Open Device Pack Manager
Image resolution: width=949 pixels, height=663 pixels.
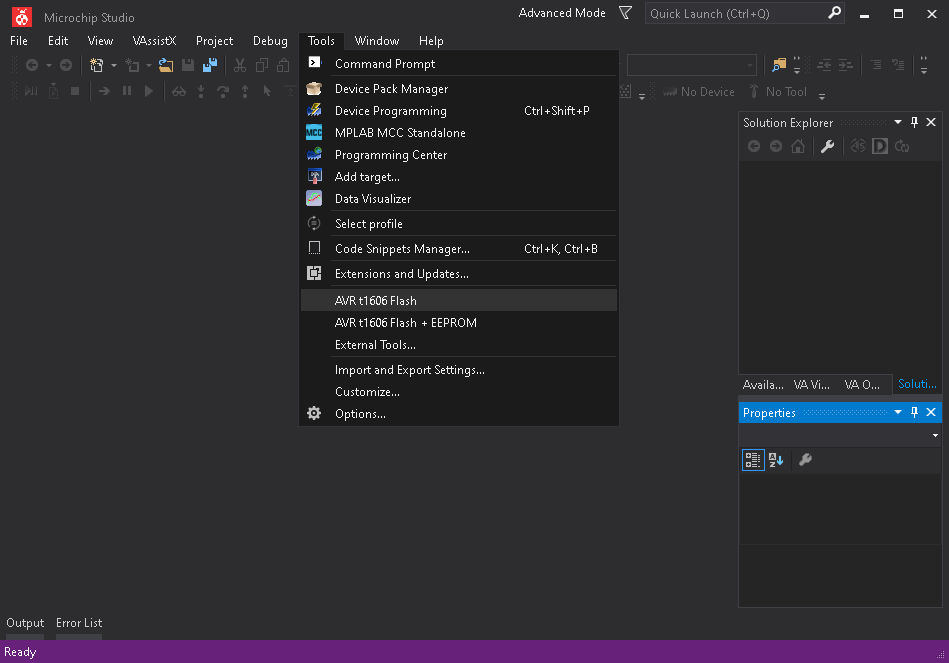pyautogui.click(x=459, y=89)
